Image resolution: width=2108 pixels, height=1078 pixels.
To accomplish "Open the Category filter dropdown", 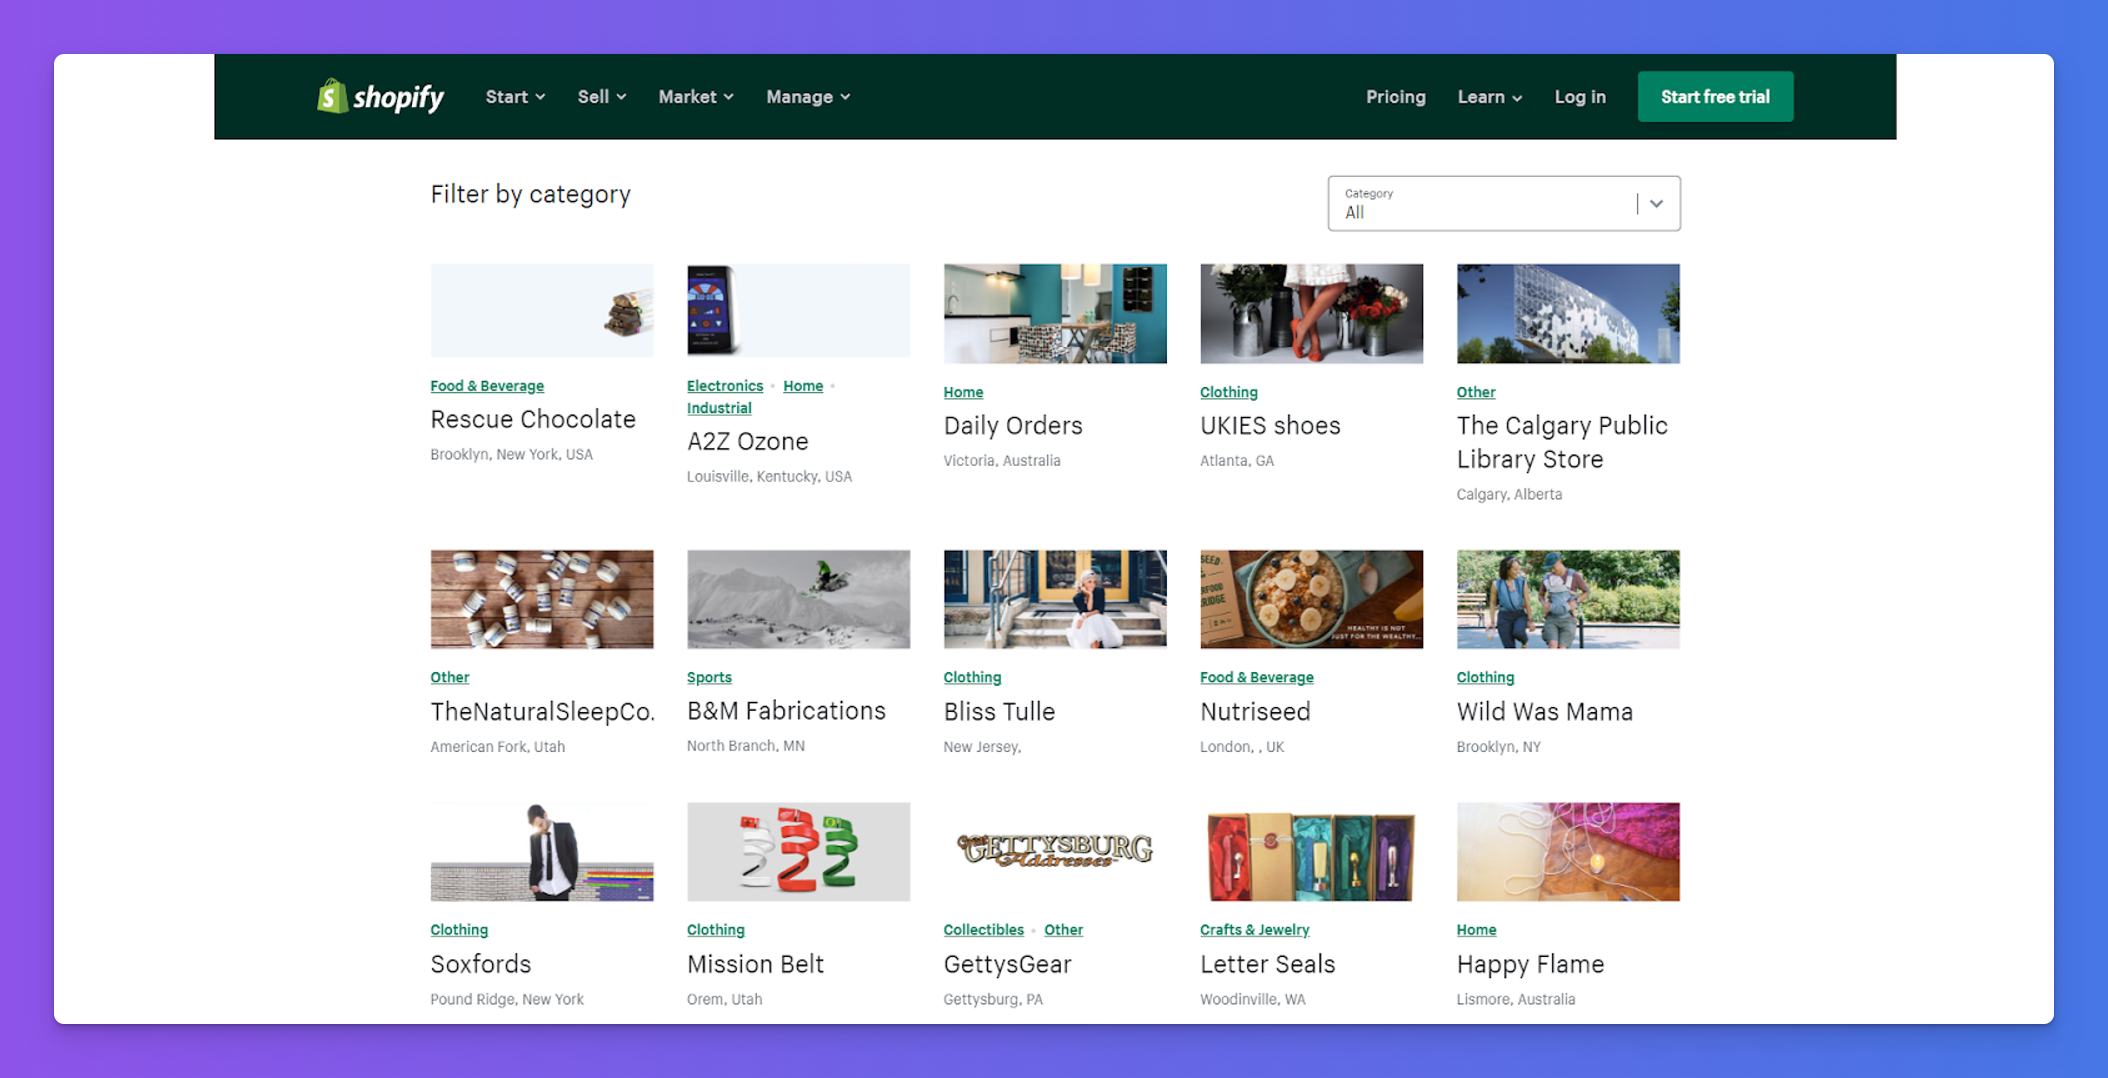I will [x=1503, y=203].
